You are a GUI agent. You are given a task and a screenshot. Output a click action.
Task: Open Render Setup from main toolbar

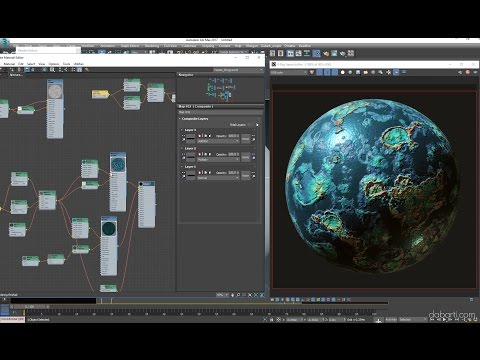(326, 53)
